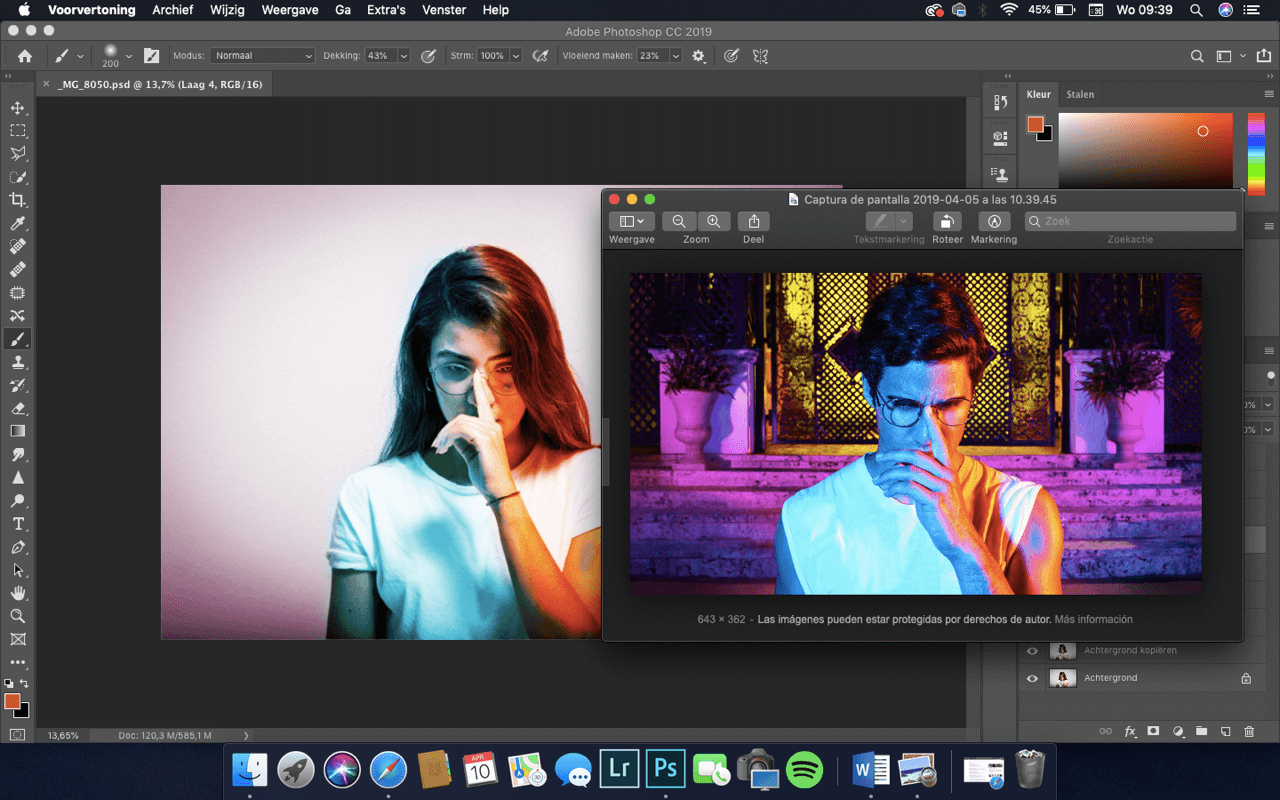This screenshot has width=1280, height=800.
Task: Create a new layer
Action: point(1225,732)
